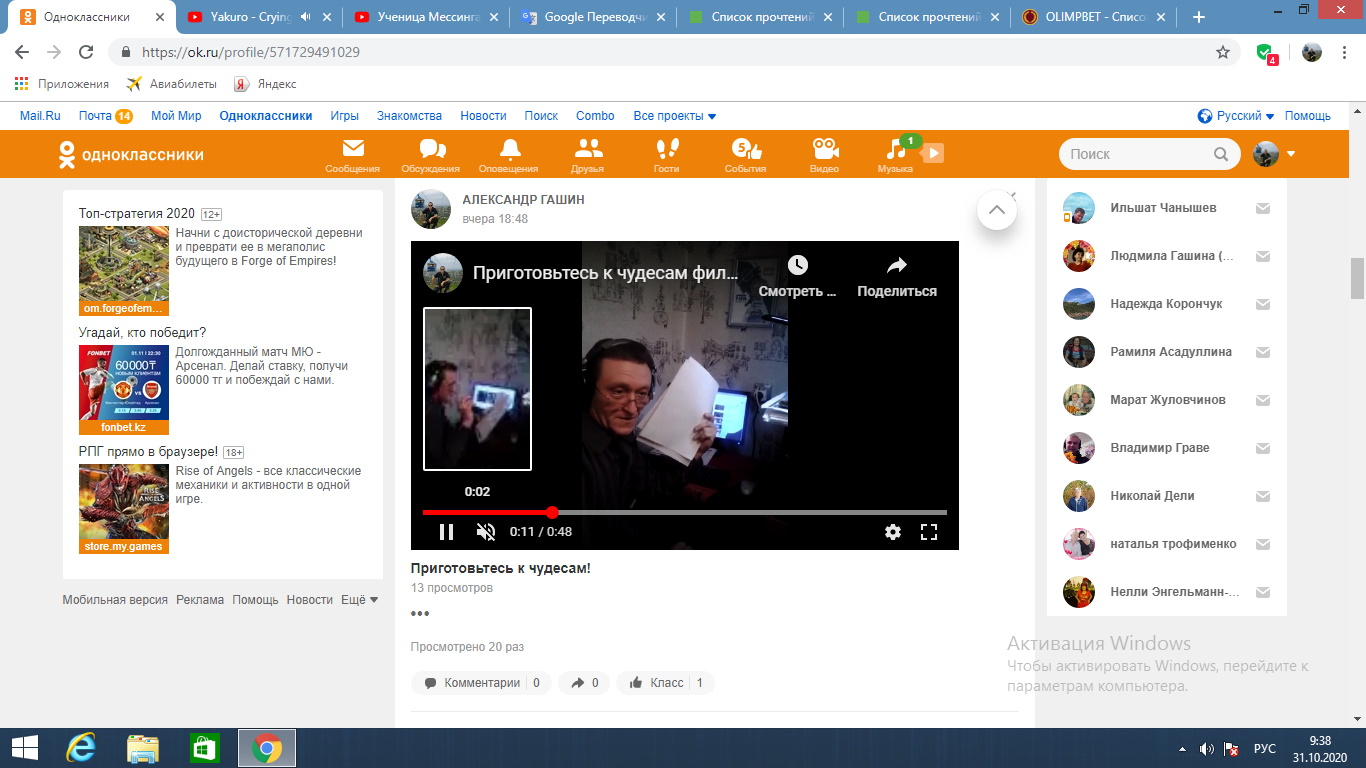Open Мой Мир link
1366x768 pixels.
click(176, 116)
